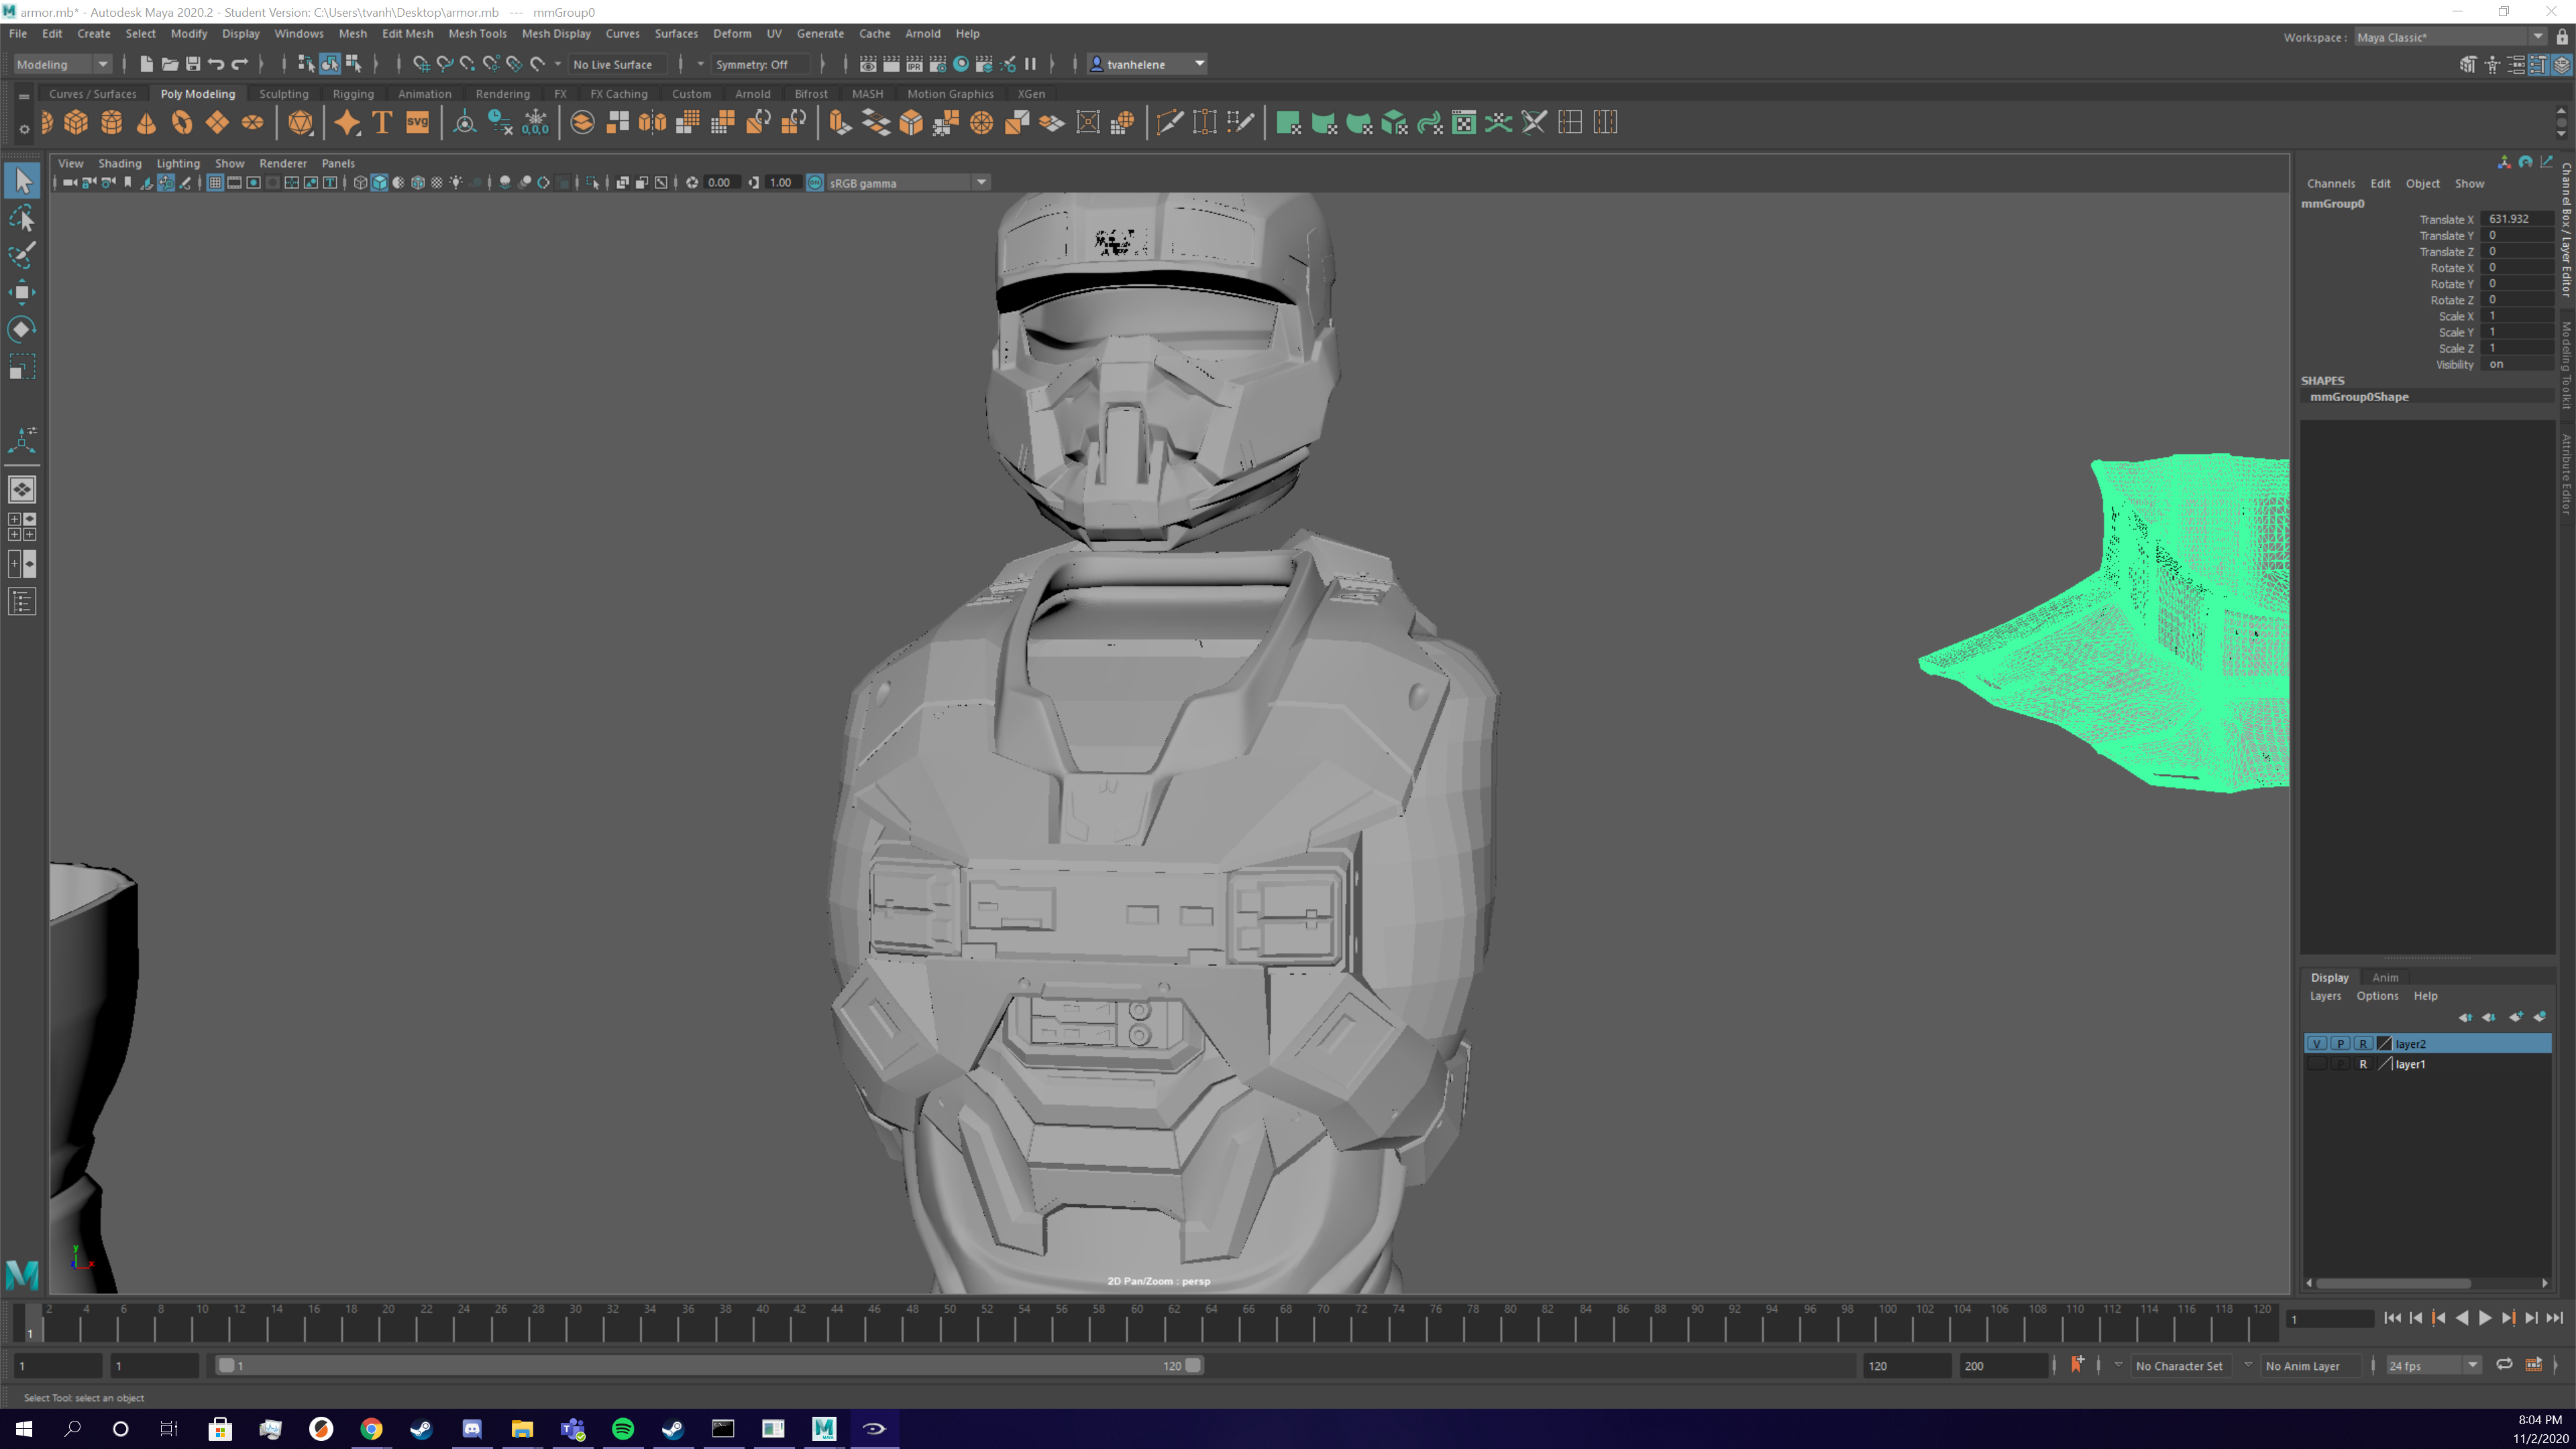This screenshot has height=1449, width=2576.
Task: Click the Undo arrow icon
Action: coord(216,64)
